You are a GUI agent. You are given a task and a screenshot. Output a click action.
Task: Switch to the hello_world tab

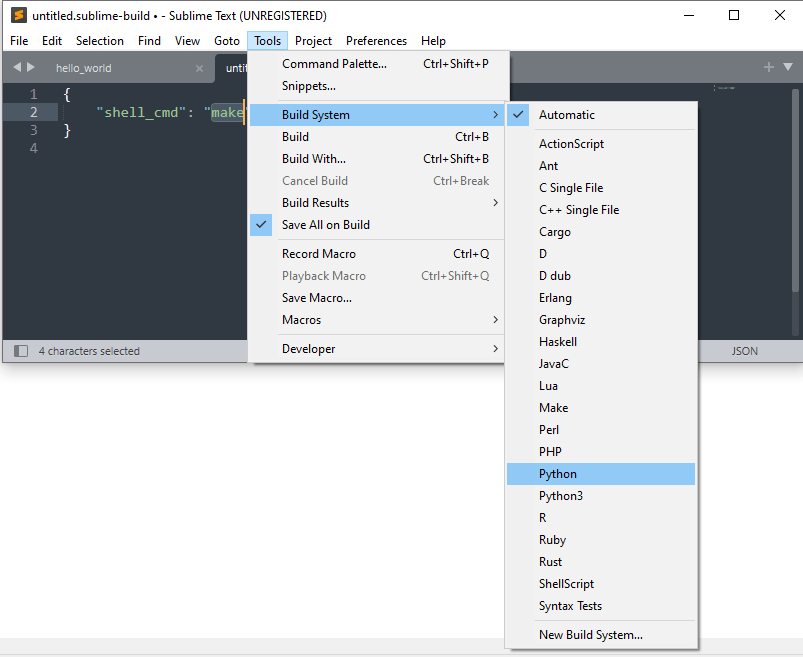coord(83,68)
